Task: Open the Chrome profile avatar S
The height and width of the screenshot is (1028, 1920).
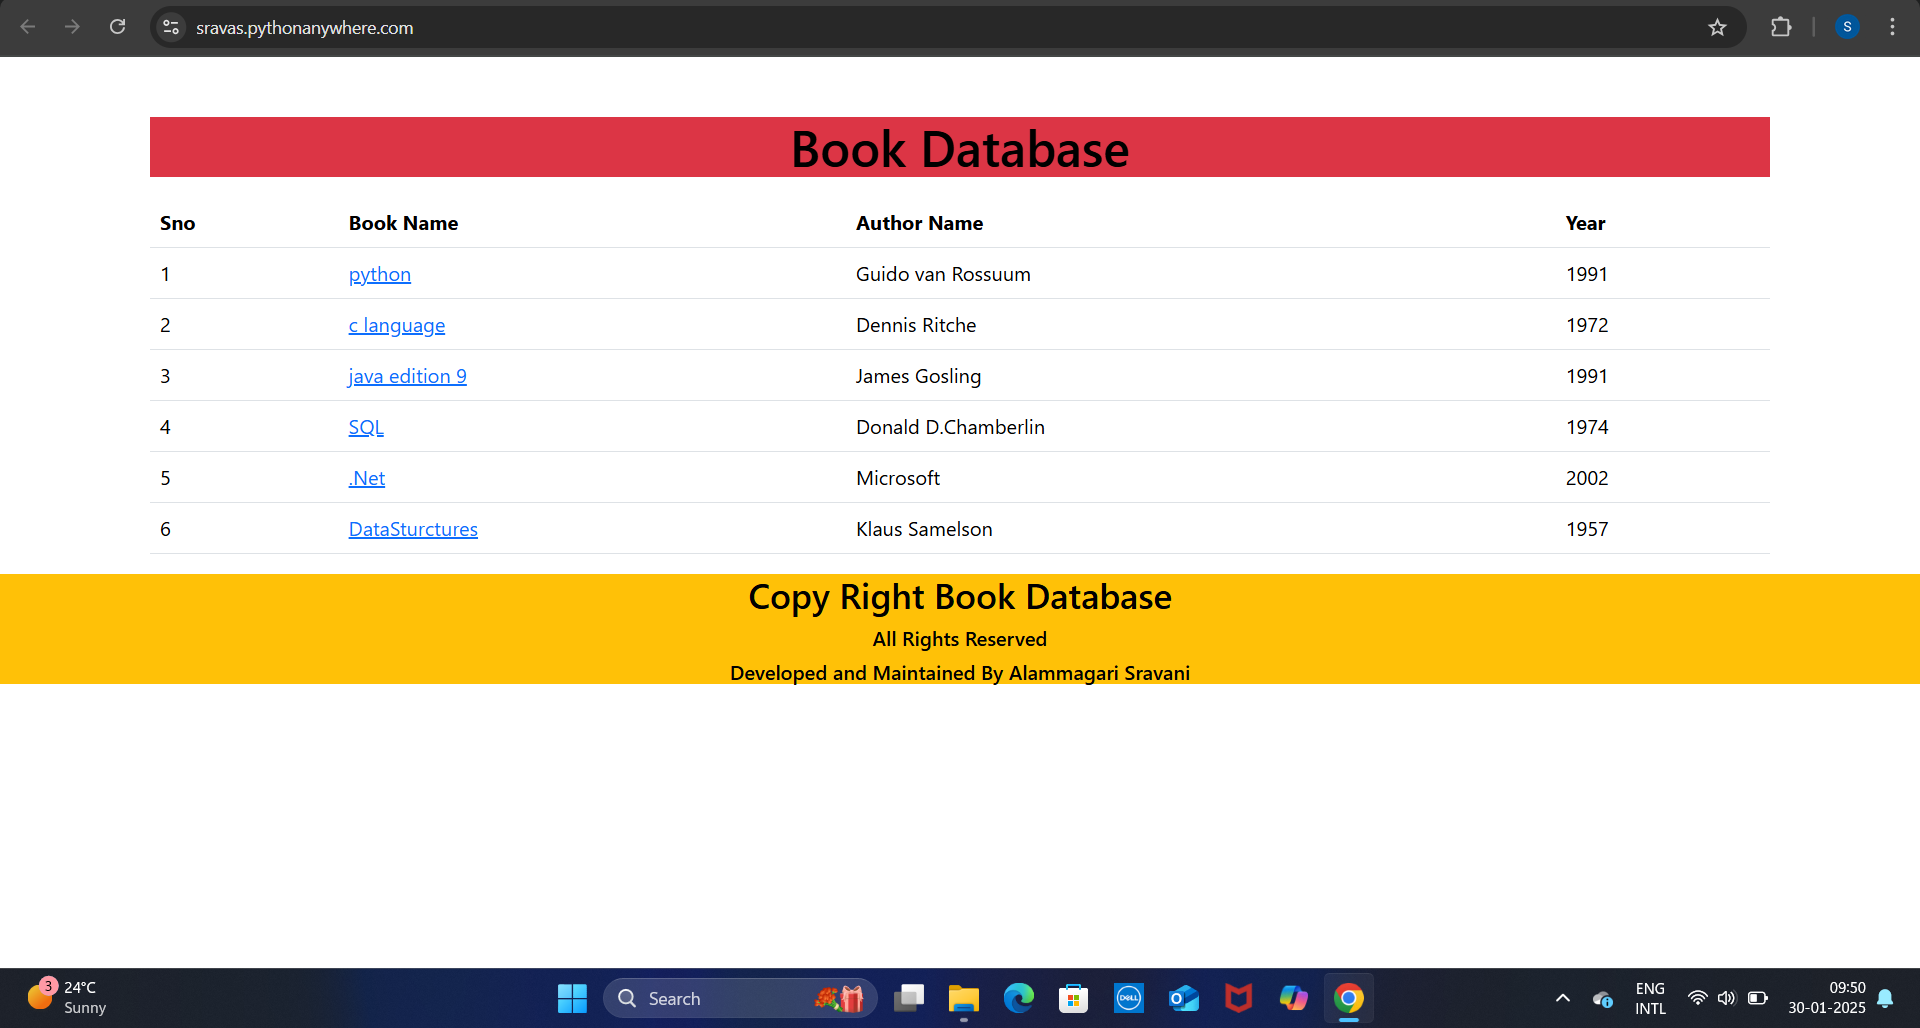Action: tap(1847, 27)
